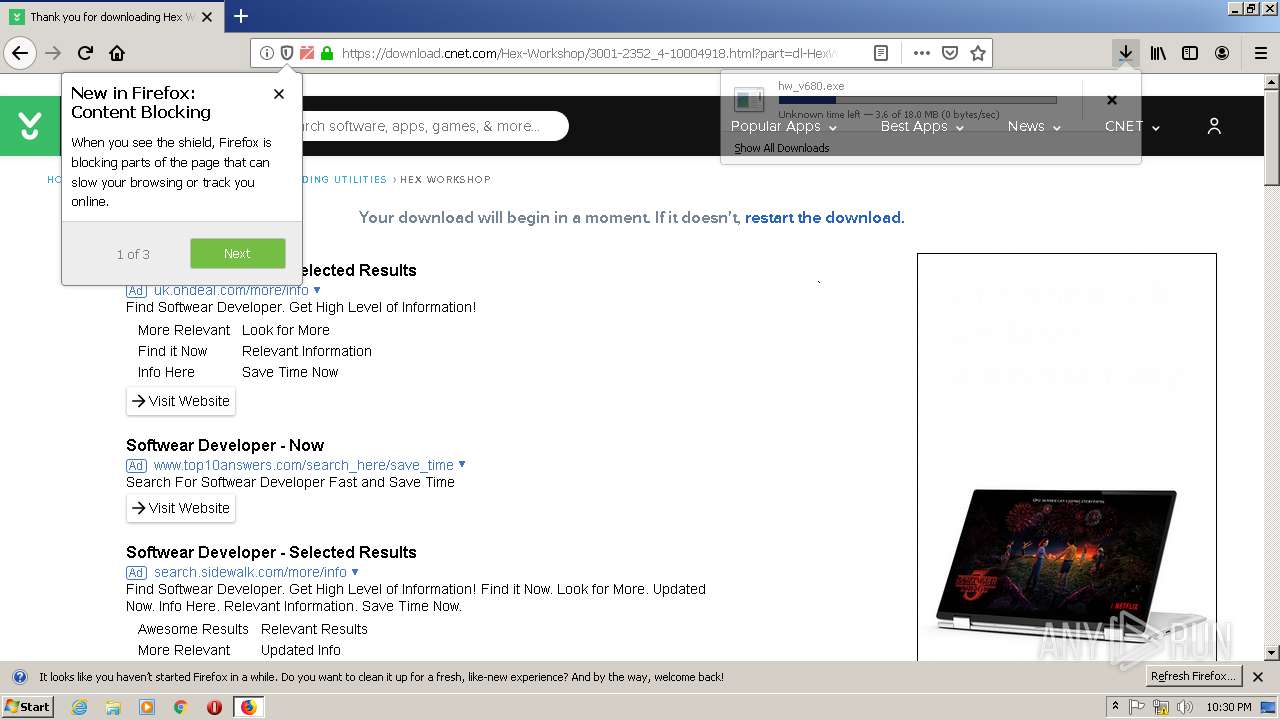Click Softwear Developer - Now heading
Screen dimensions: 1280x720
click(225, 445)
